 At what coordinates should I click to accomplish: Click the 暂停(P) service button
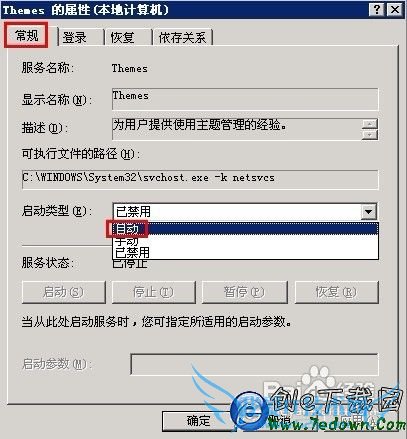point(244,292)
